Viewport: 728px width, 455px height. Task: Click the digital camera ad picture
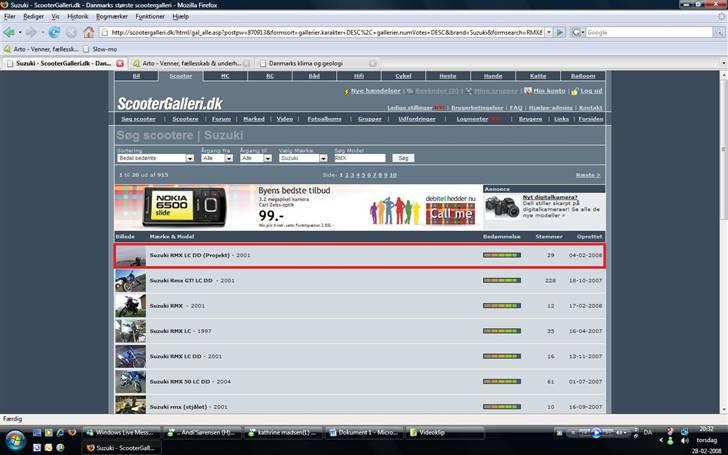(x=502, y=208)
